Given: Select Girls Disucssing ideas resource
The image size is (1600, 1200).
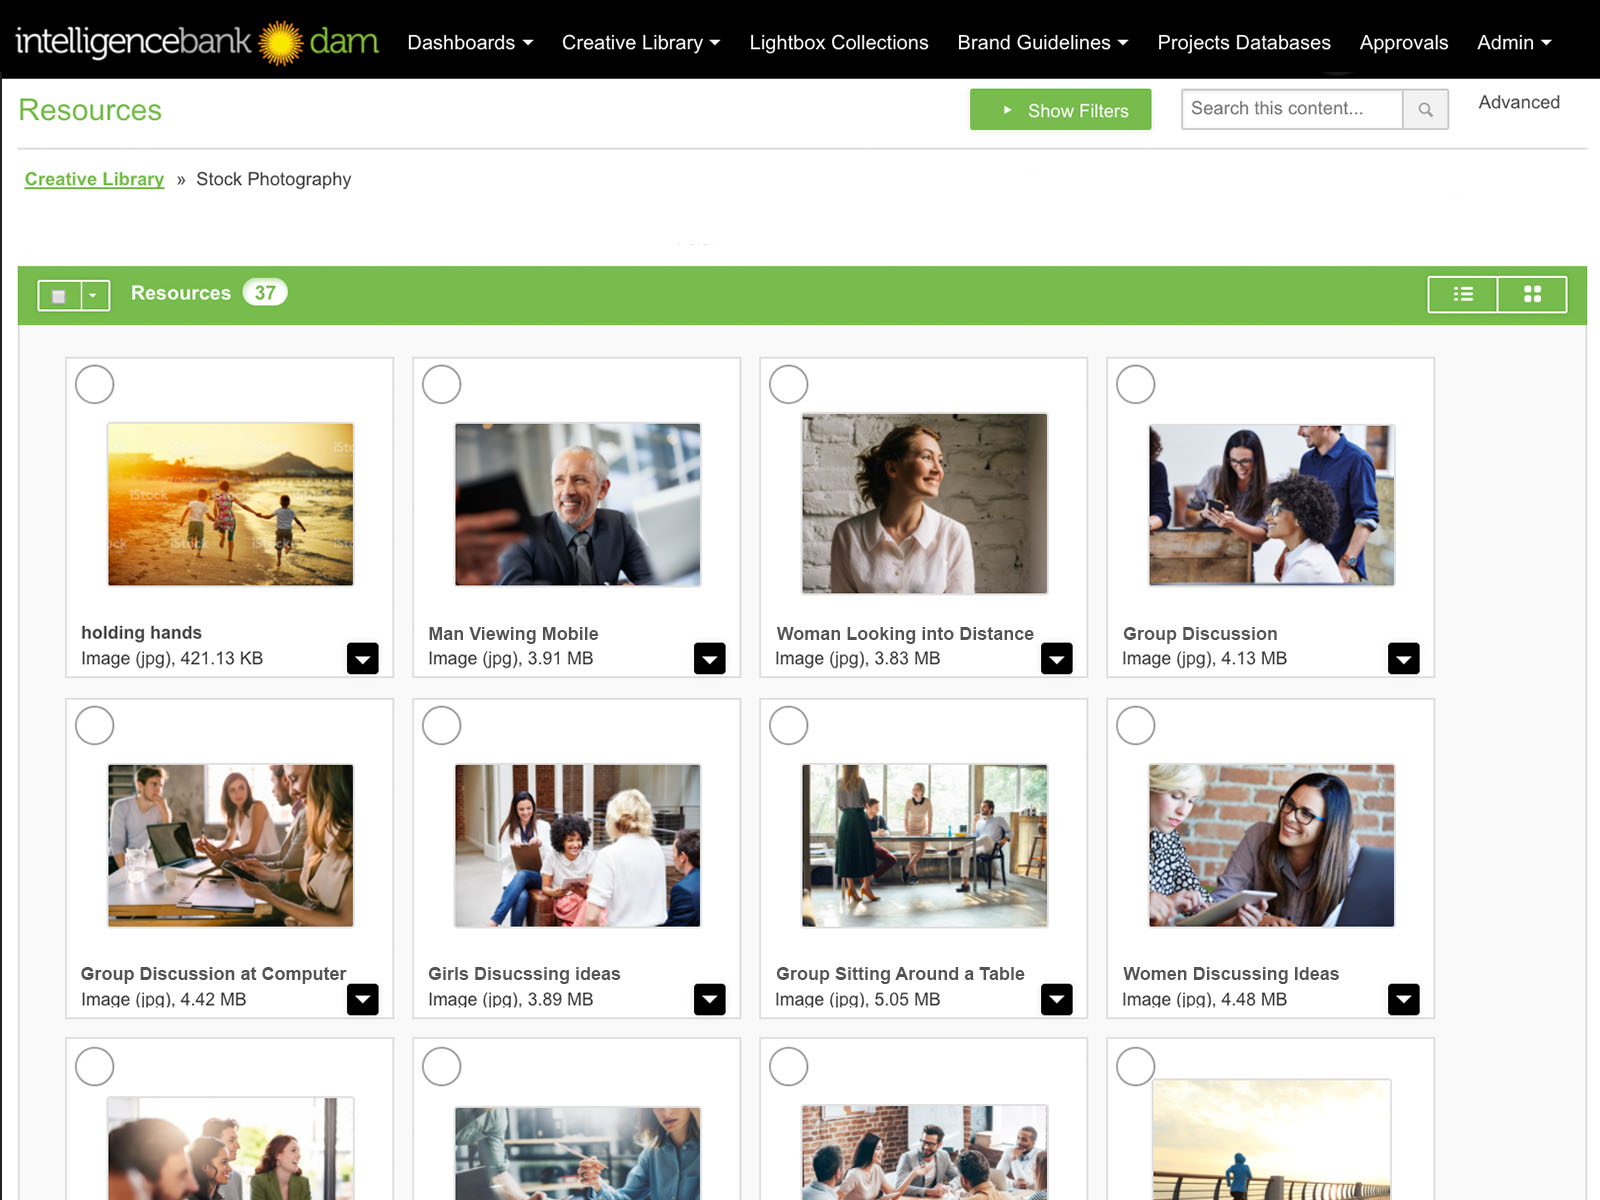Looking at the screenshot, I should (442, 725).
